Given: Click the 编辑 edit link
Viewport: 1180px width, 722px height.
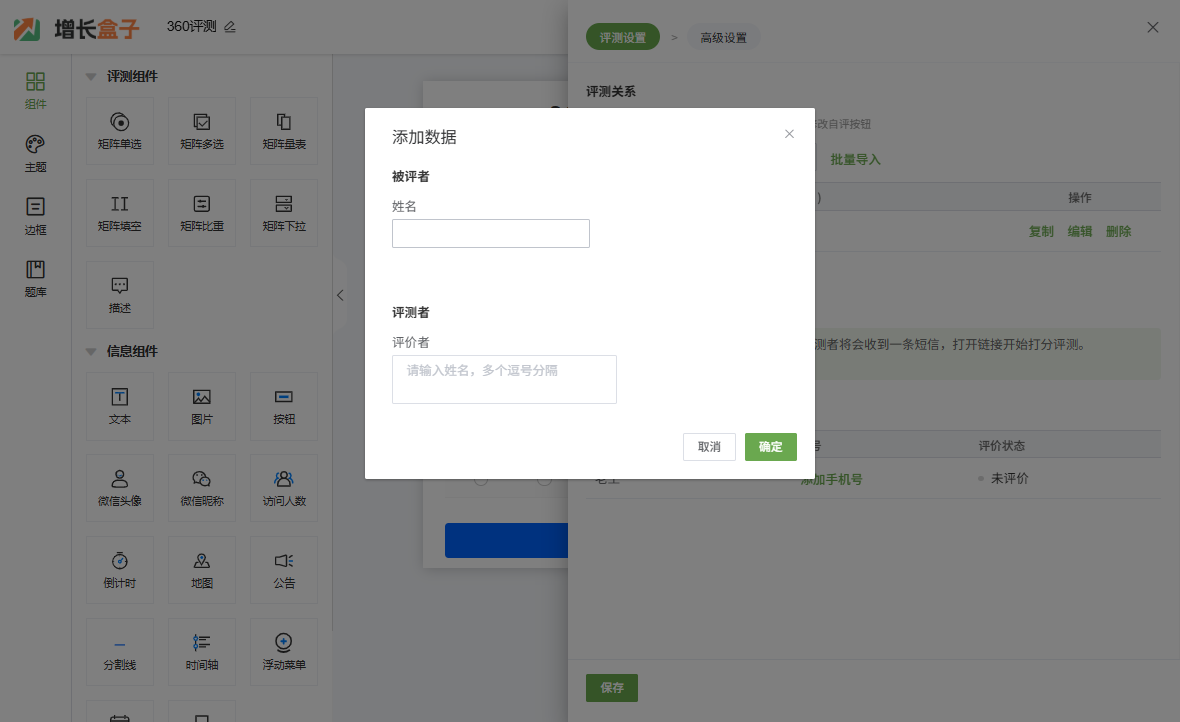Looking at the screenshot, I should click(x=1079, y=231).
